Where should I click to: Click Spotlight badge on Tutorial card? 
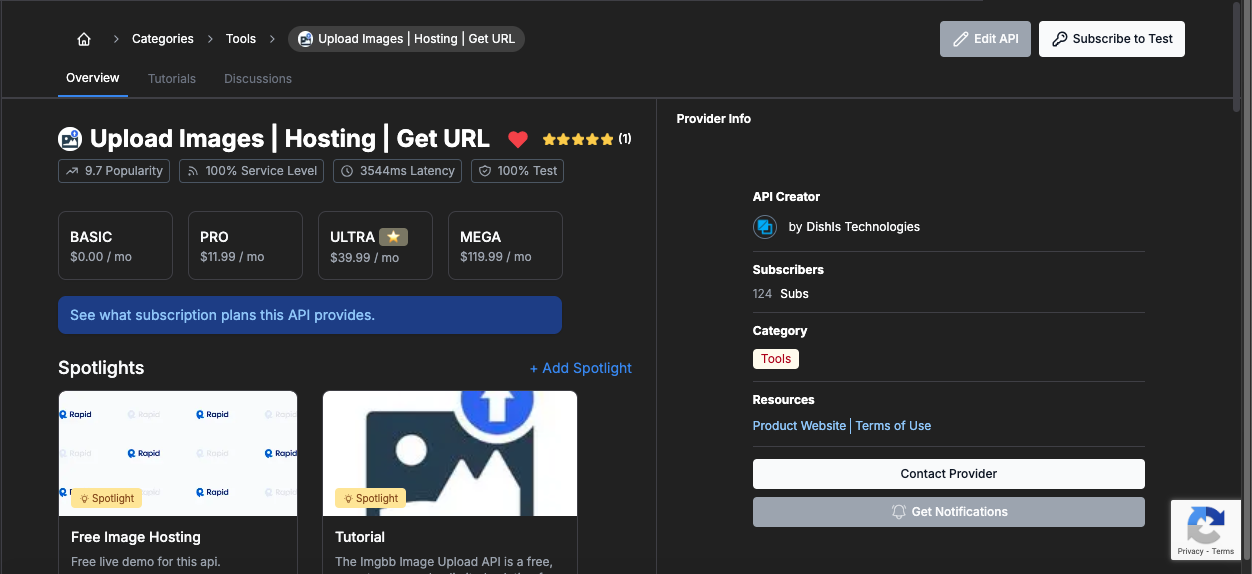(x=370, y=498)
